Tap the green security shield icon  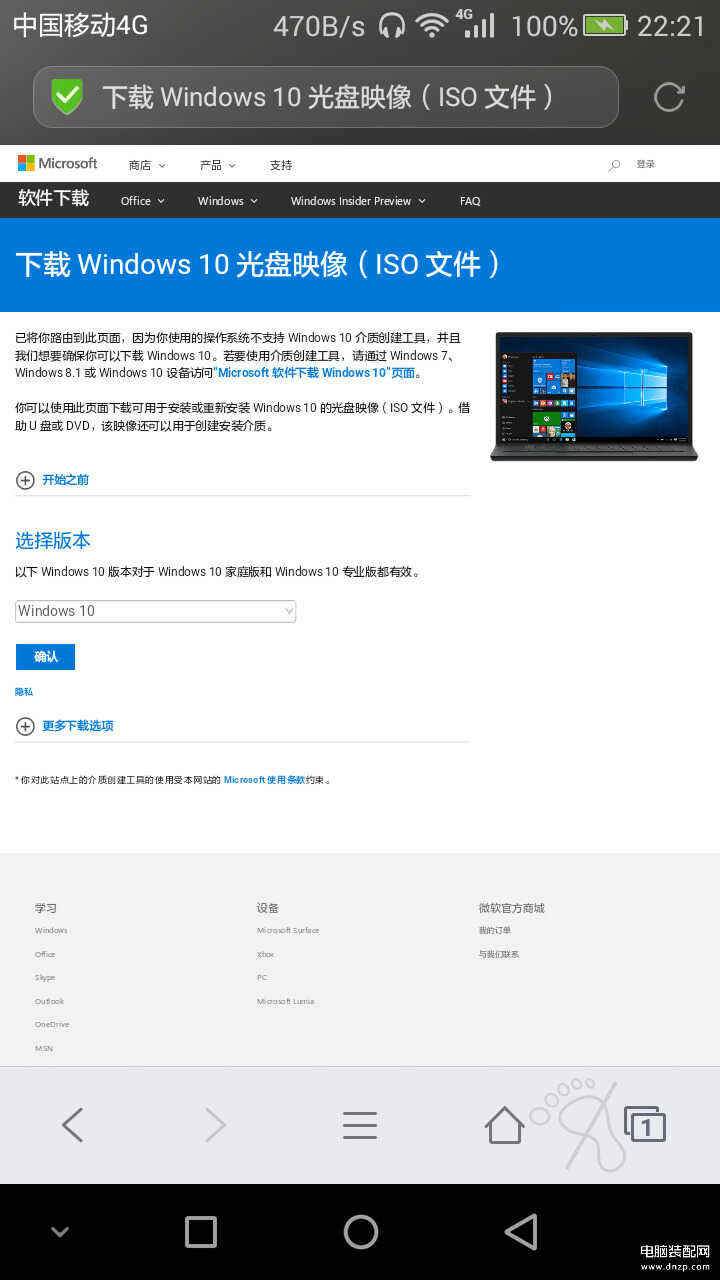tap(67, 97)
